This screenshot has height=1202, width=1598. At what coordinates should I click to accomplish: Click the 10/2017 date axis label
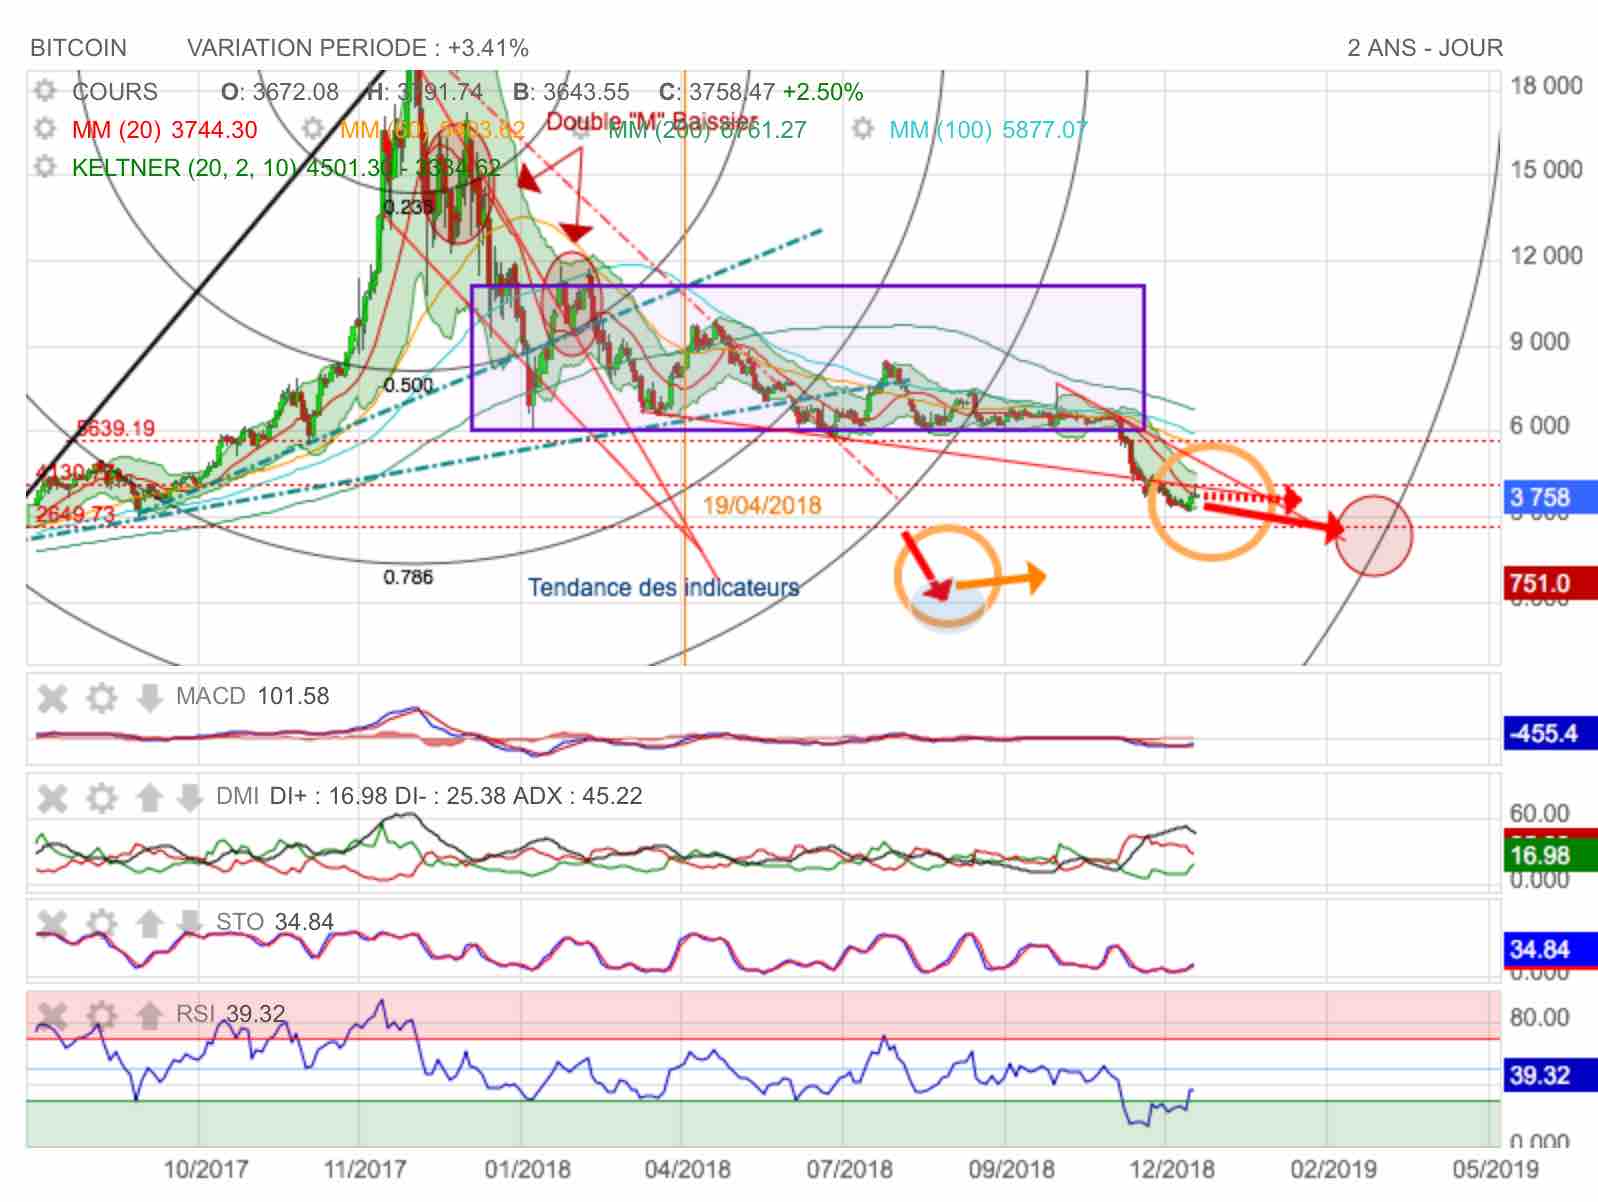click(205, 1169)
